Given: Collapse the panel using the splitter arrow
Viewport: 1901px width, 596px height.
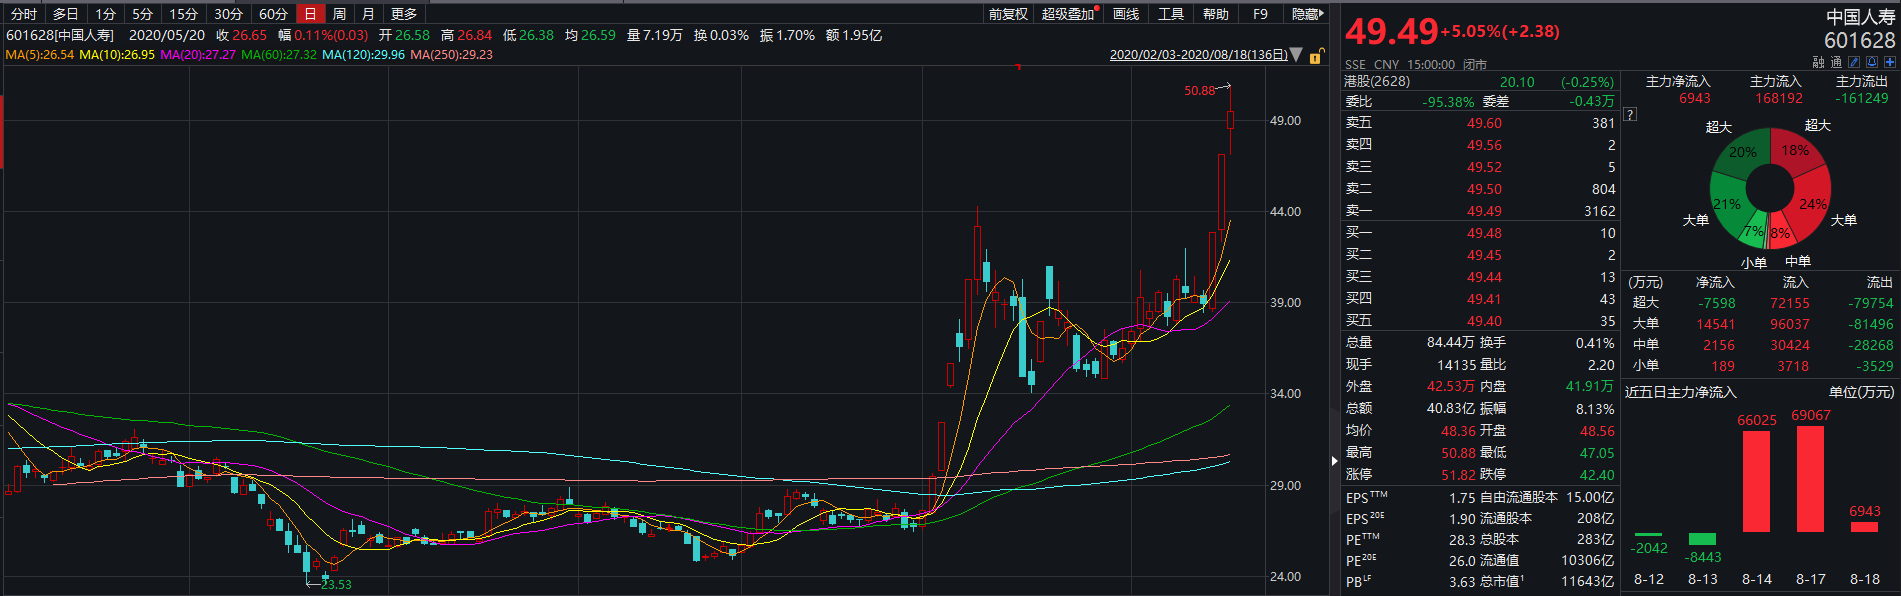Looking at the screenshot, I should pyautogui.click(x=1334, y=461).
